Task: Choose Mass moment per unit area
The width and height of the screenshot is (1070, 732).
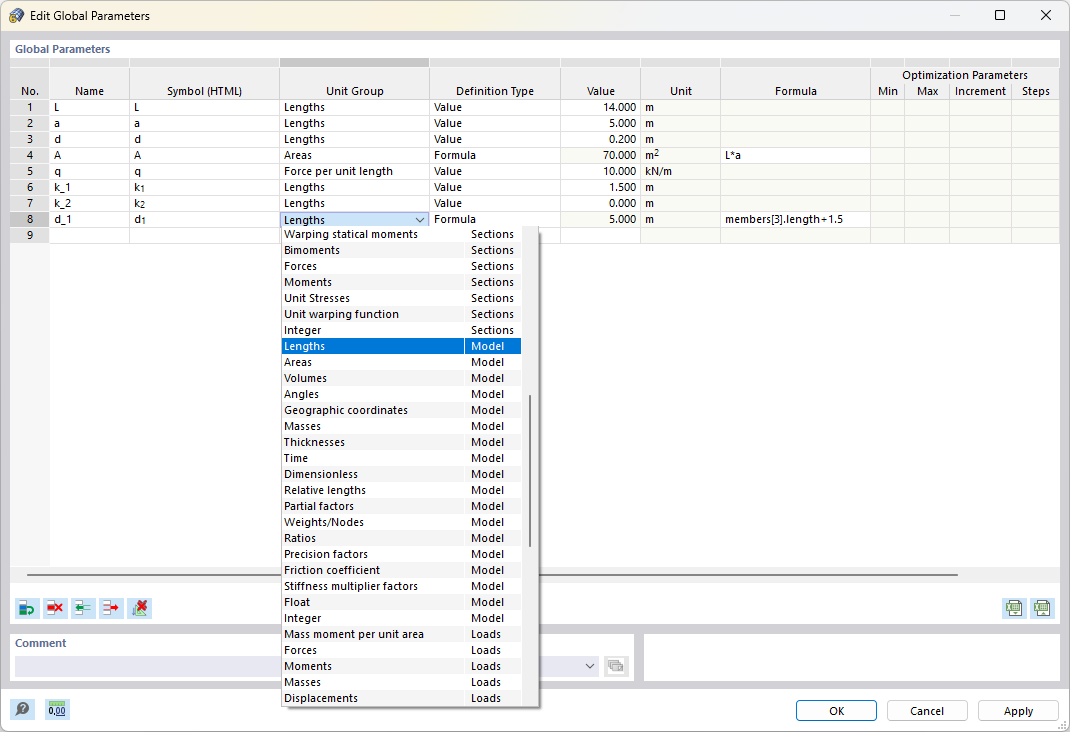Action: 401,634
